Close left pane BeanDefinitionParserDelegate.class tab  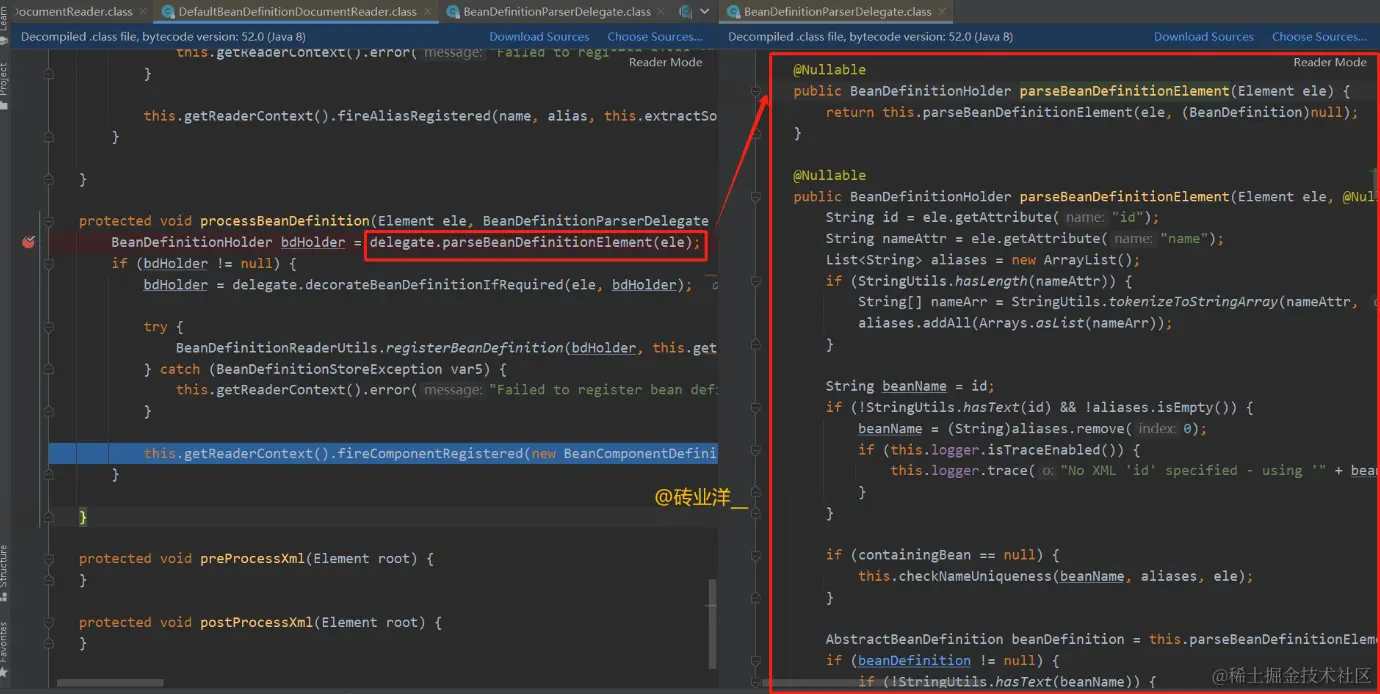click(x=662, y=12)
